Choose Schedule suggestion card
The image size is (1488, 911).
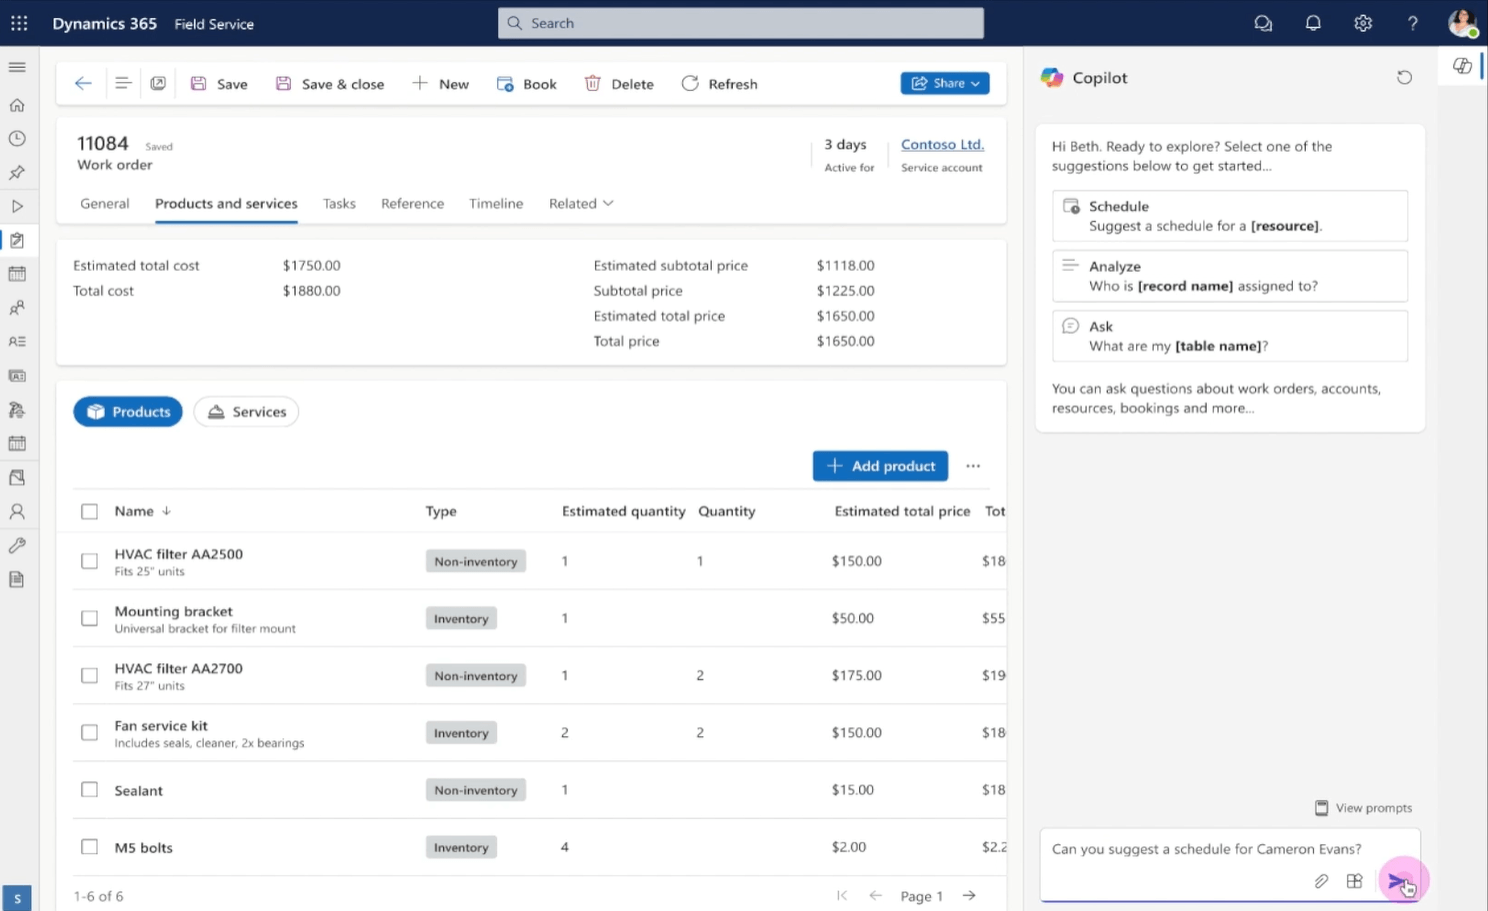1230,216
